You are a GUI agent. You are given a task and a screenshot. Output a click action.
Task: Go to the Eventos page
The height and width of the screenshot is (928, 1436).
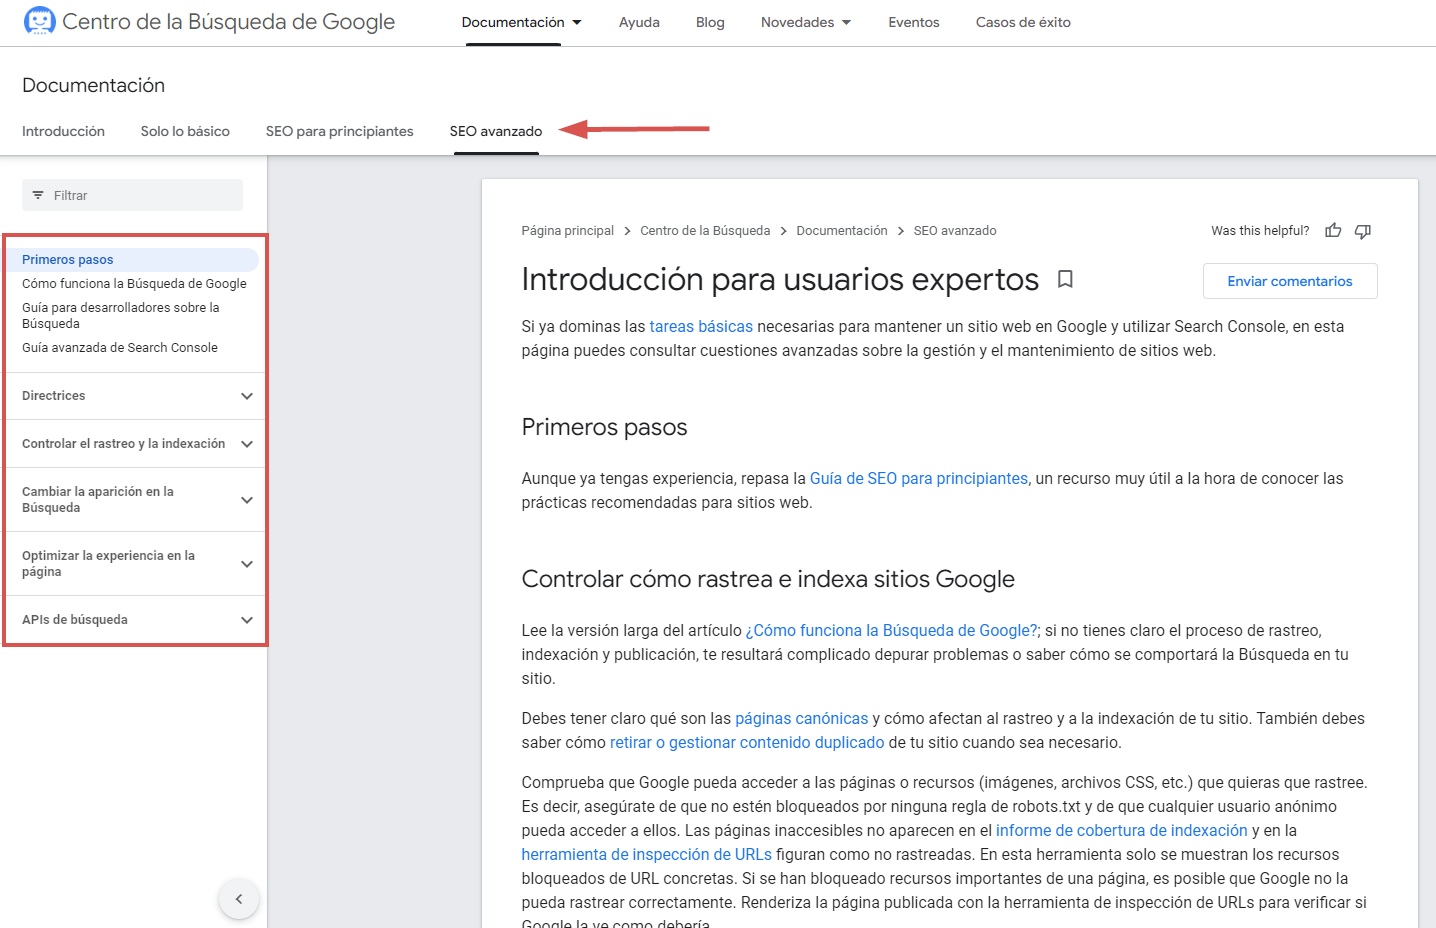[x=914, y=22]
